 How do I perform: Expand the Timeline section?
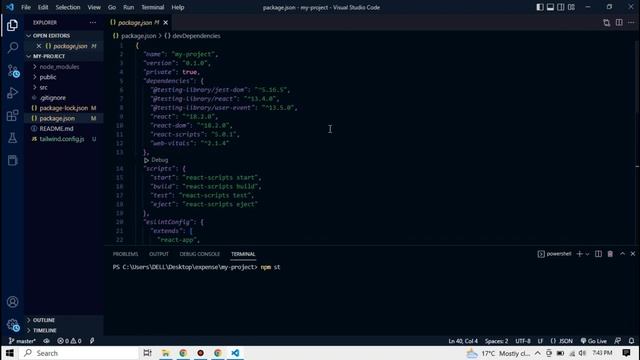pos(44,330)
